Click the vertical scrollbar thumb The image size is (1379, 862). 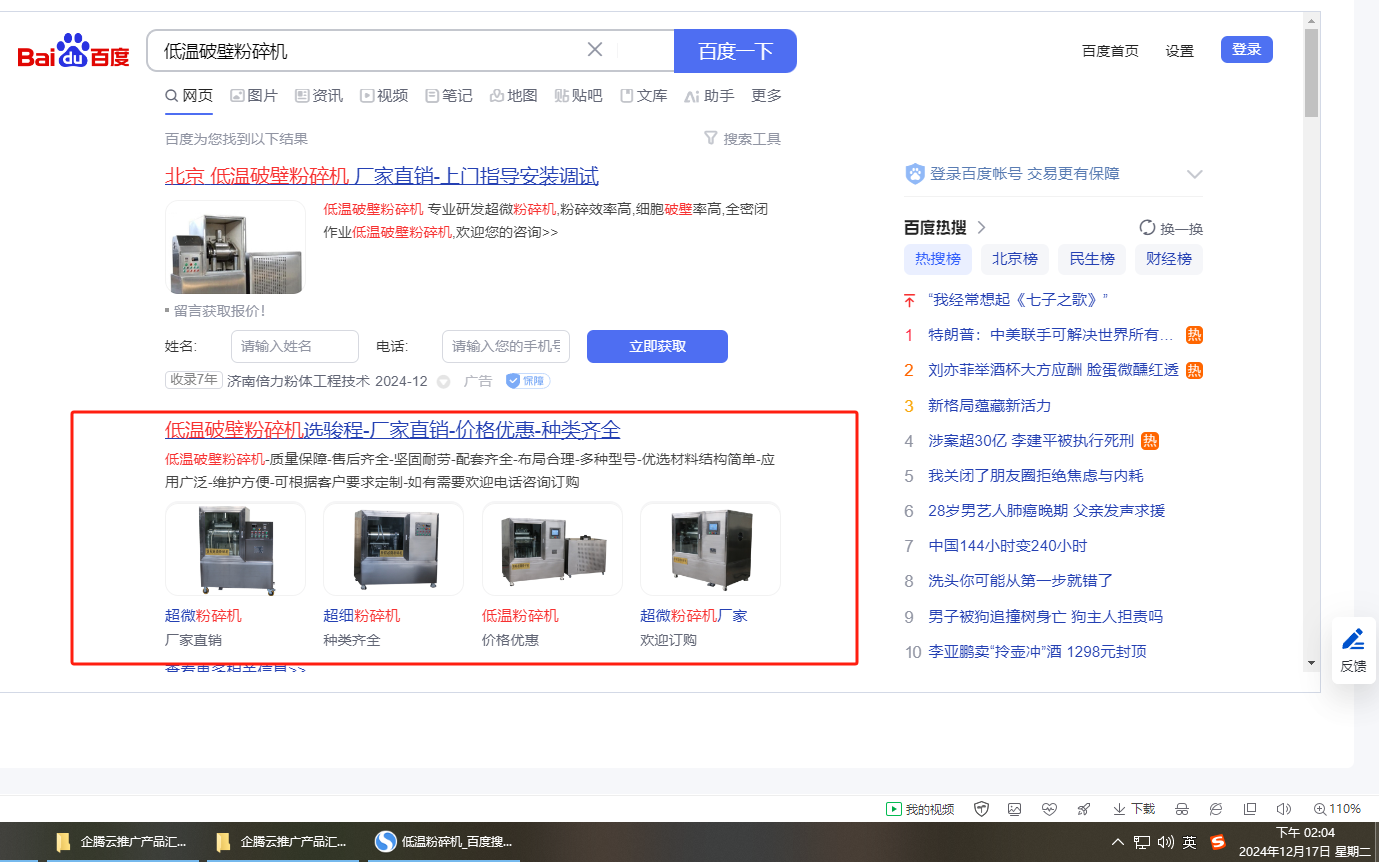pos(1311,73)
